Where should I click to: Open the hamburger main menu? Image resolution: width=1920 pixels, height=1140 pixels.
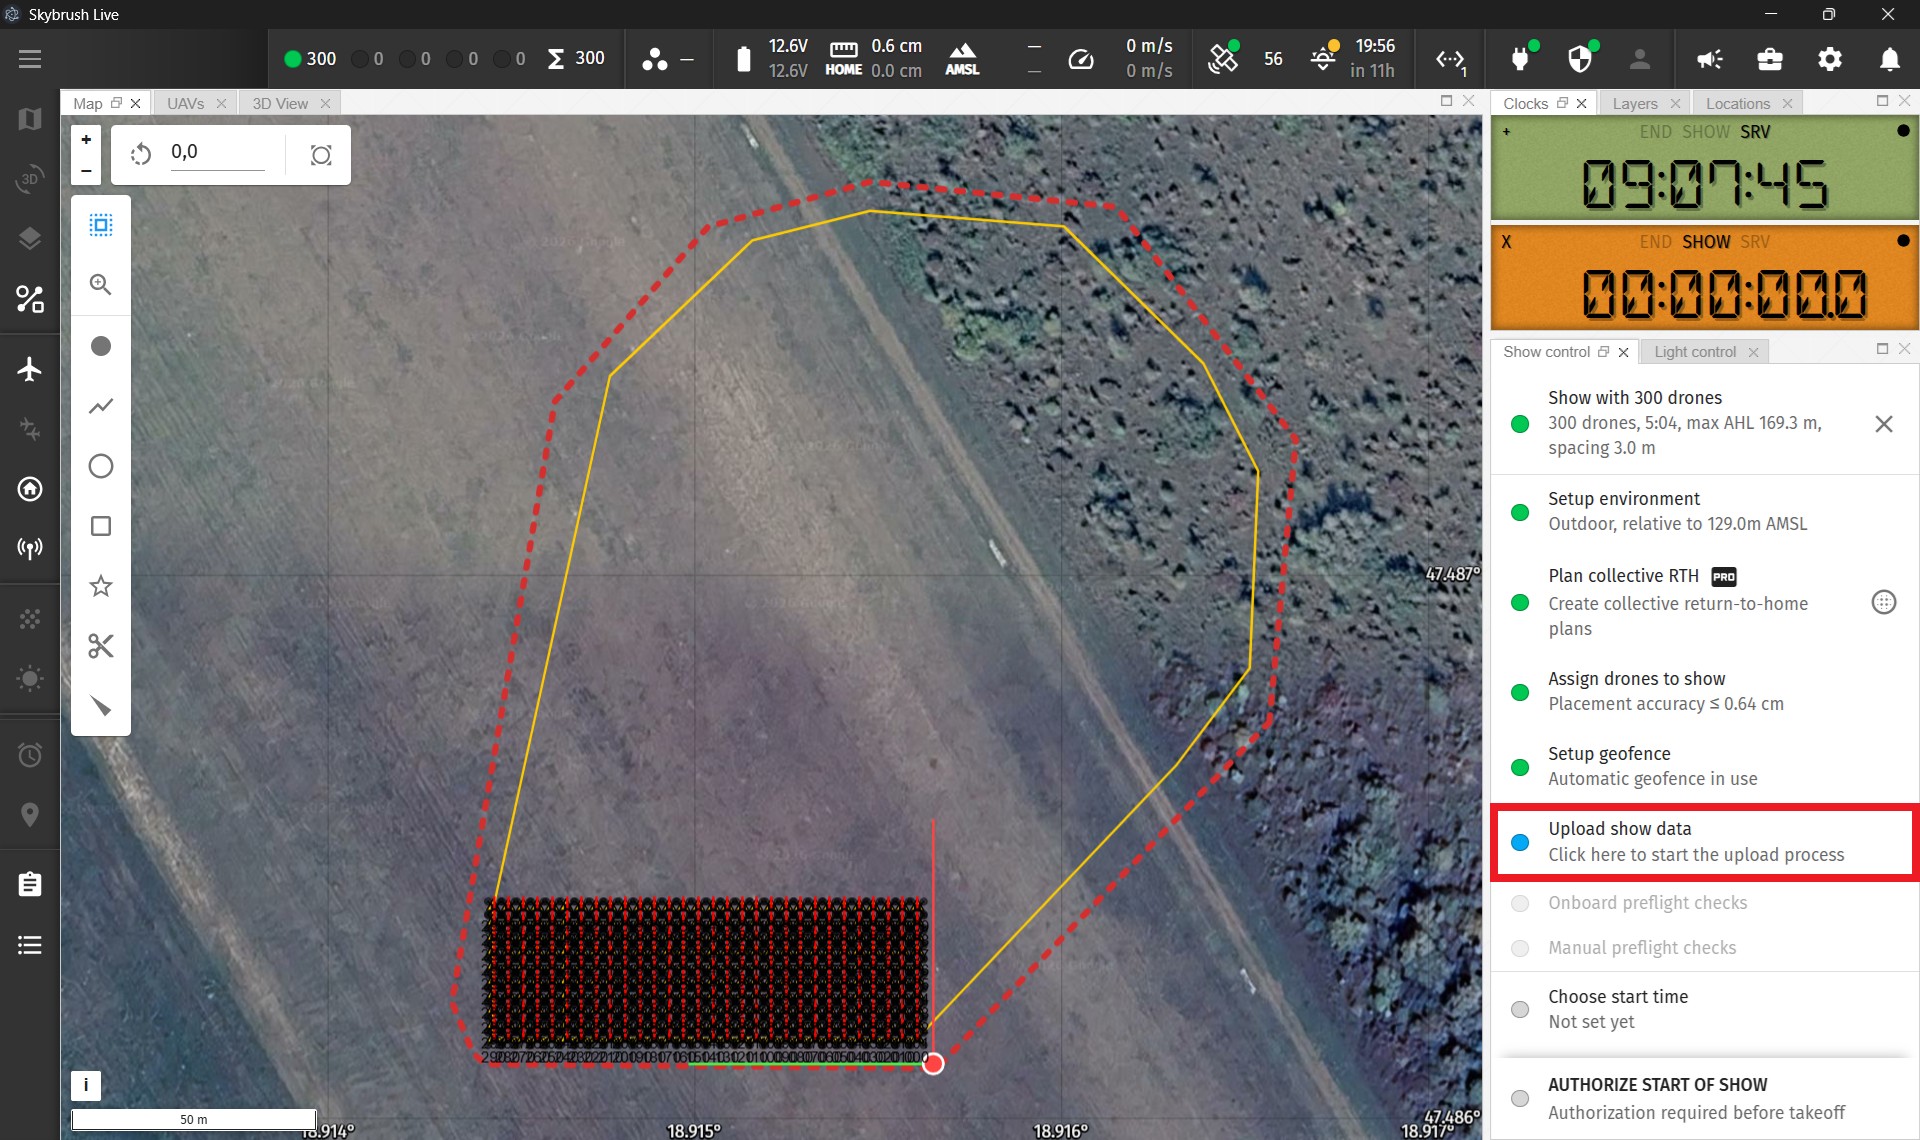[x=30, y=59]
